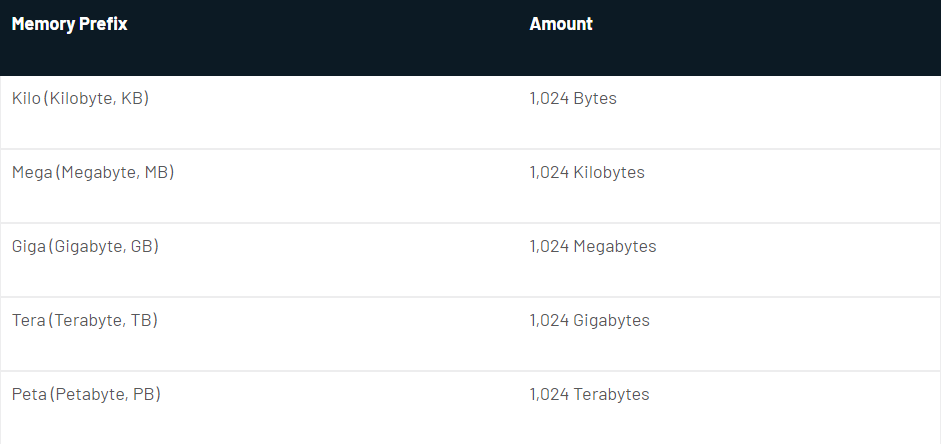Select the Giga (Gigabyte, GB) cell
The image size is (941, 444).
click(x=85, y=247)
